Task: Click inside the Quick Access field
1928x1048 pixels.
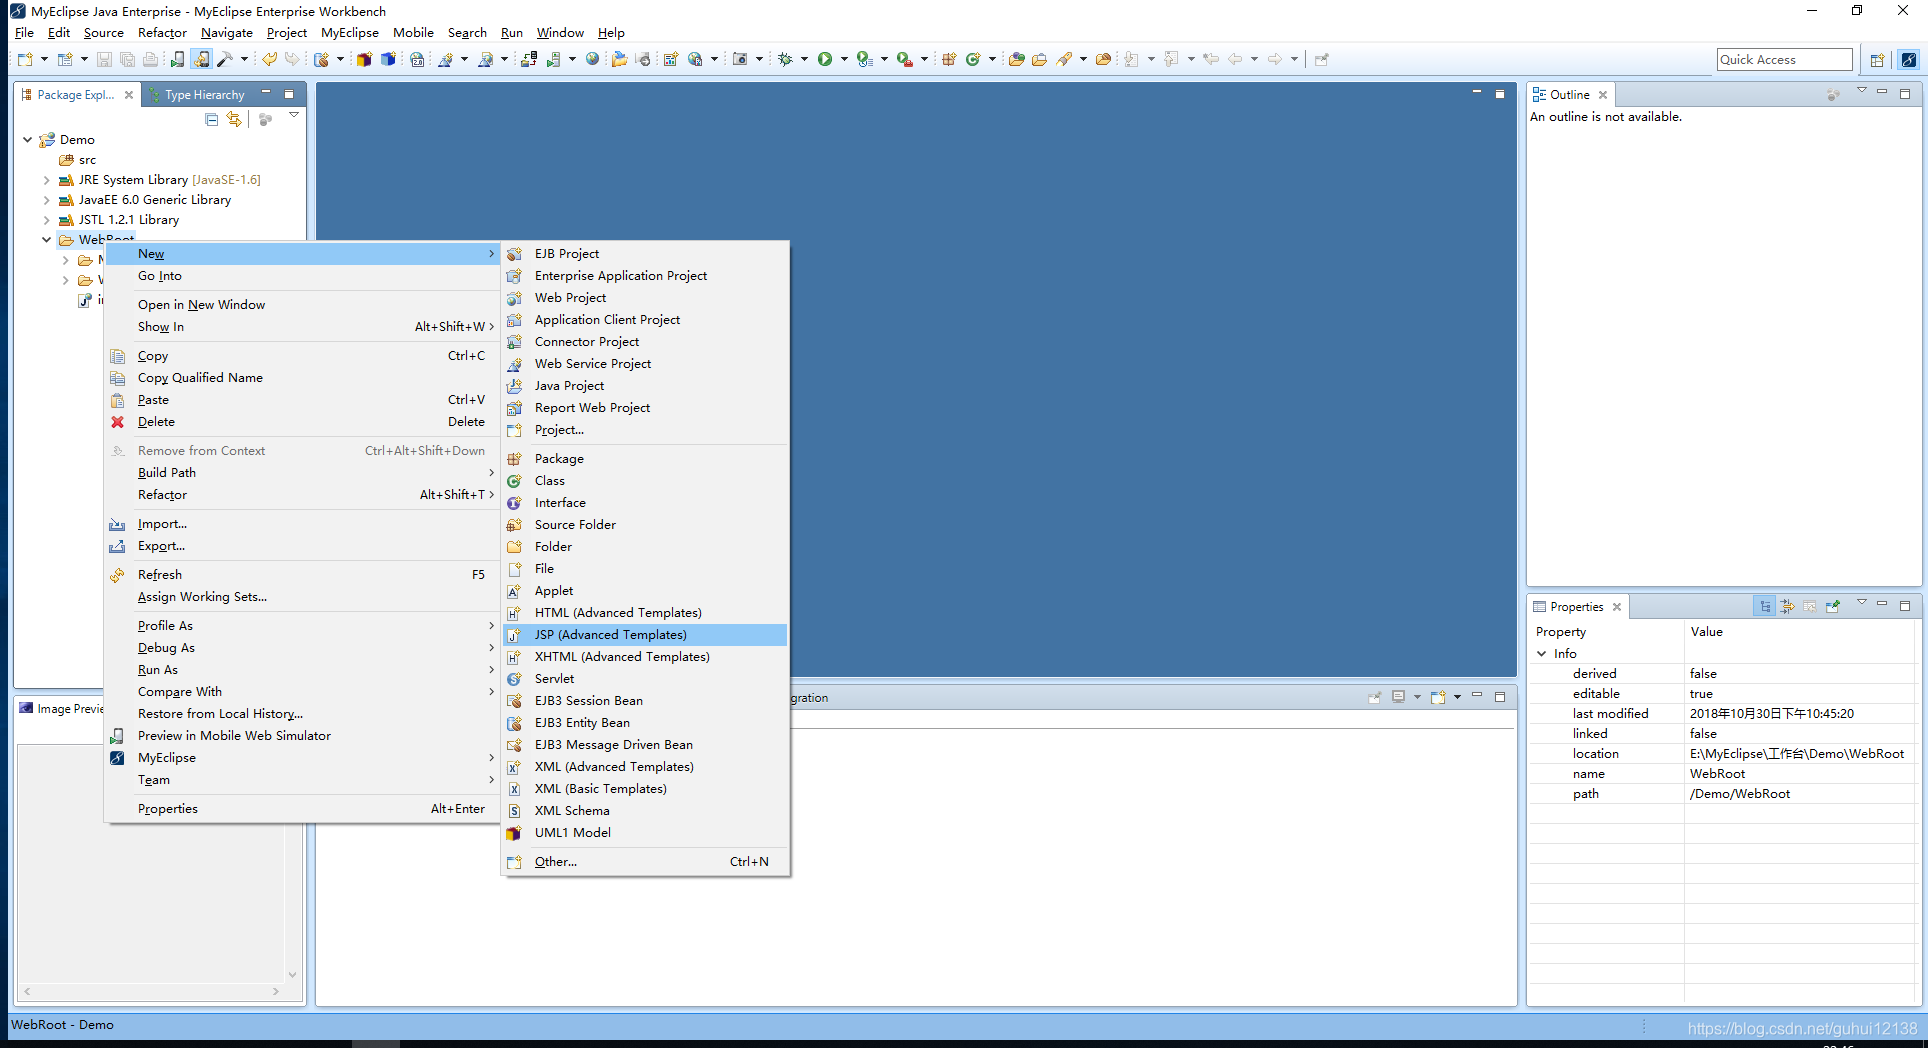Action: (x=1784, y=60)
